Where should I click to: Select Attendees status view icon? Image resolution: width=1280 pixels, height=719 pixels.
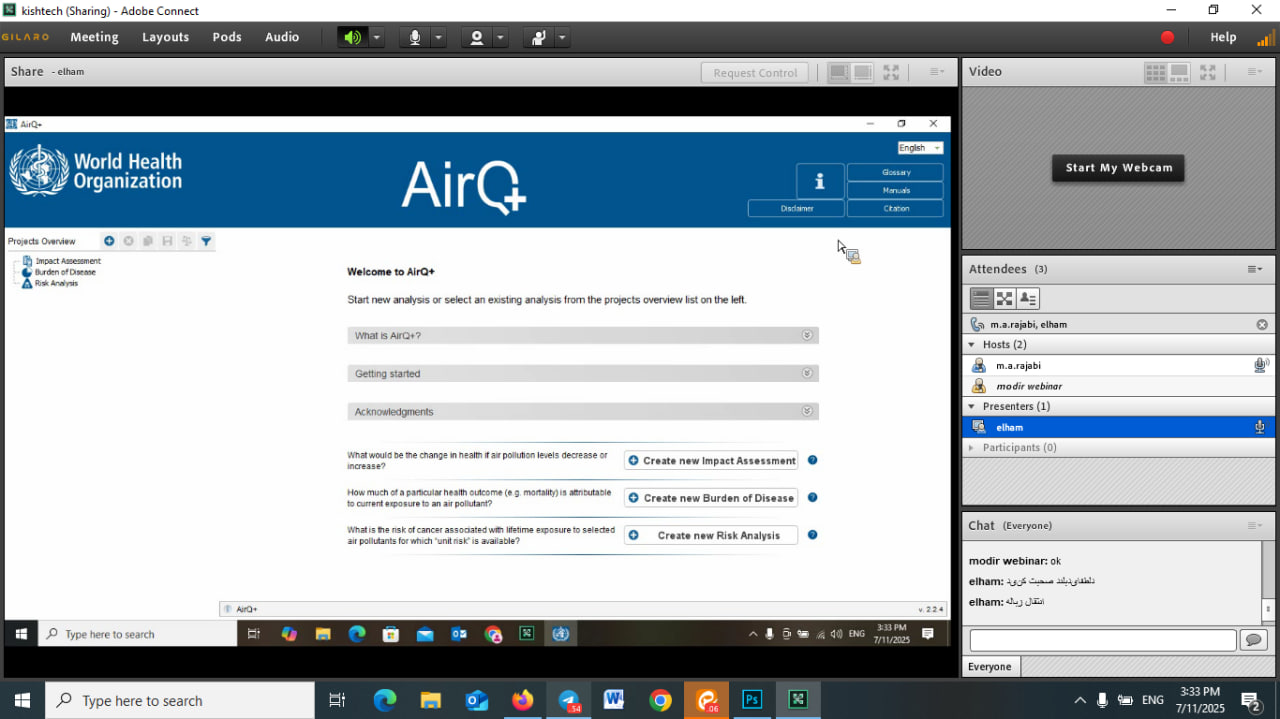(x=1027, y=298)
